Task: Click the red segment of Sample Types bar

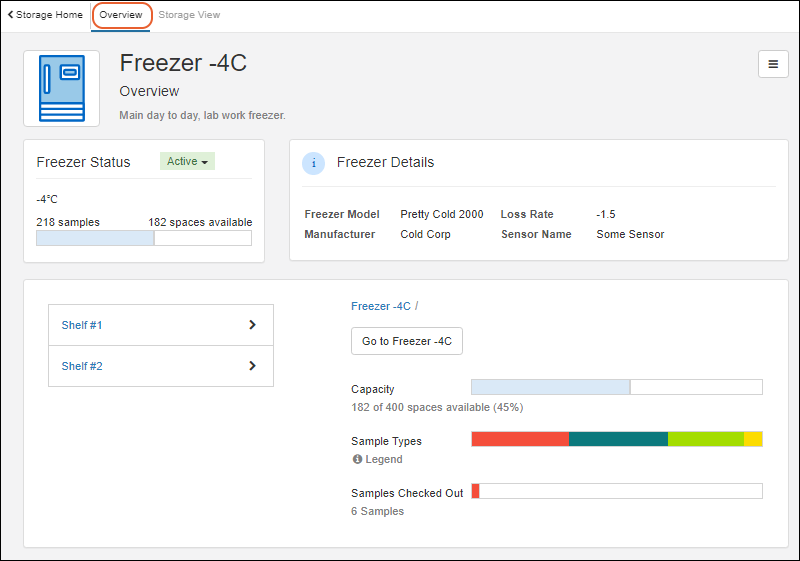Action: point(520,439)
